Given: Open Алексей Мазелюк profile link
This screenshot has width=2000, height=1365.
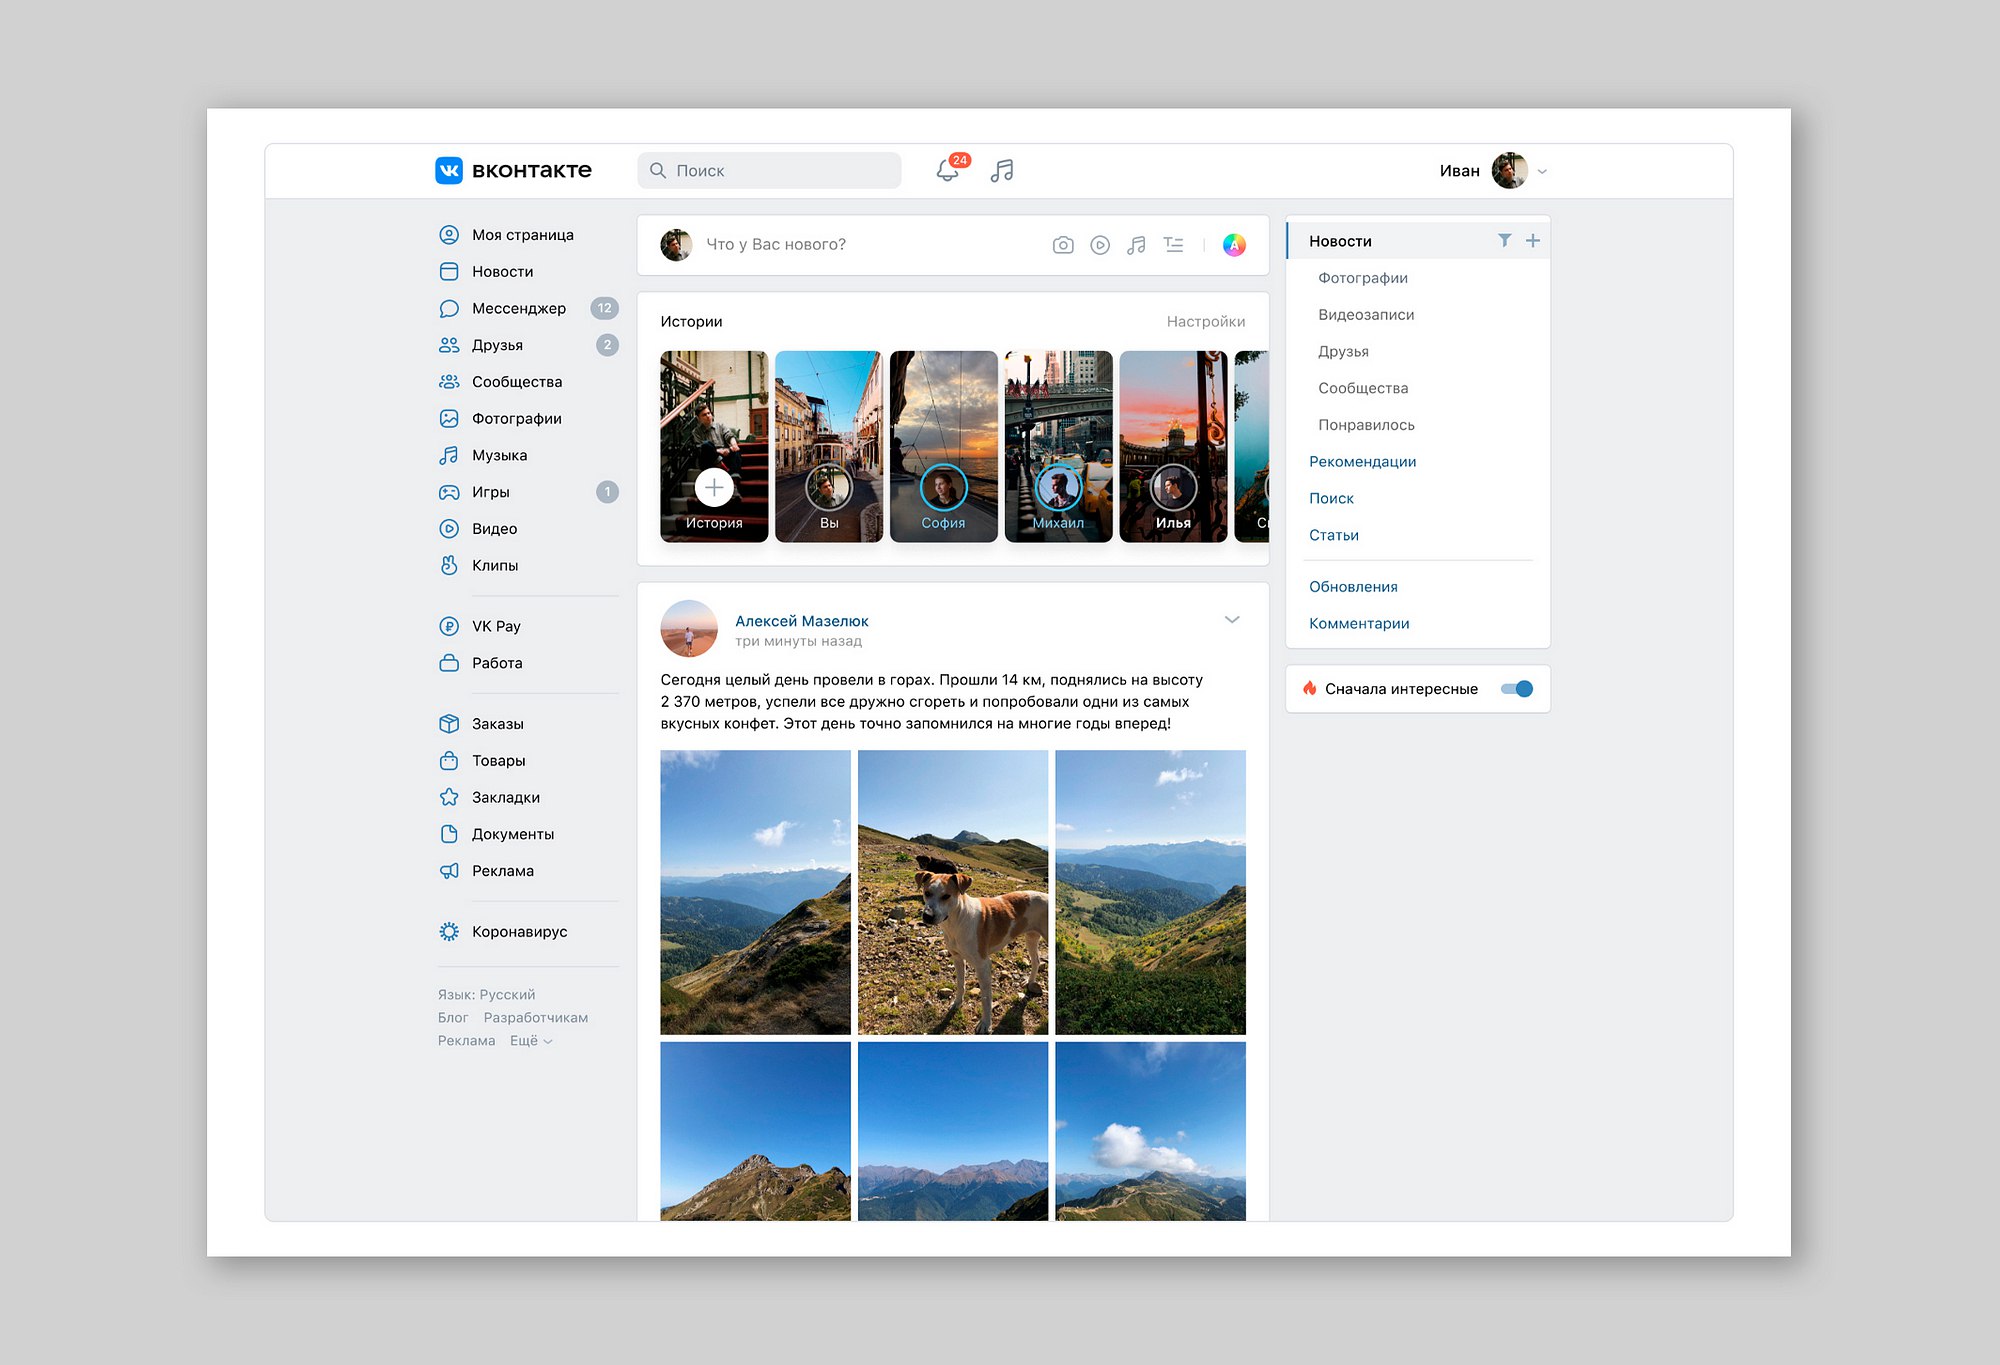Looking at the screenshot, I should click(801, 620).
